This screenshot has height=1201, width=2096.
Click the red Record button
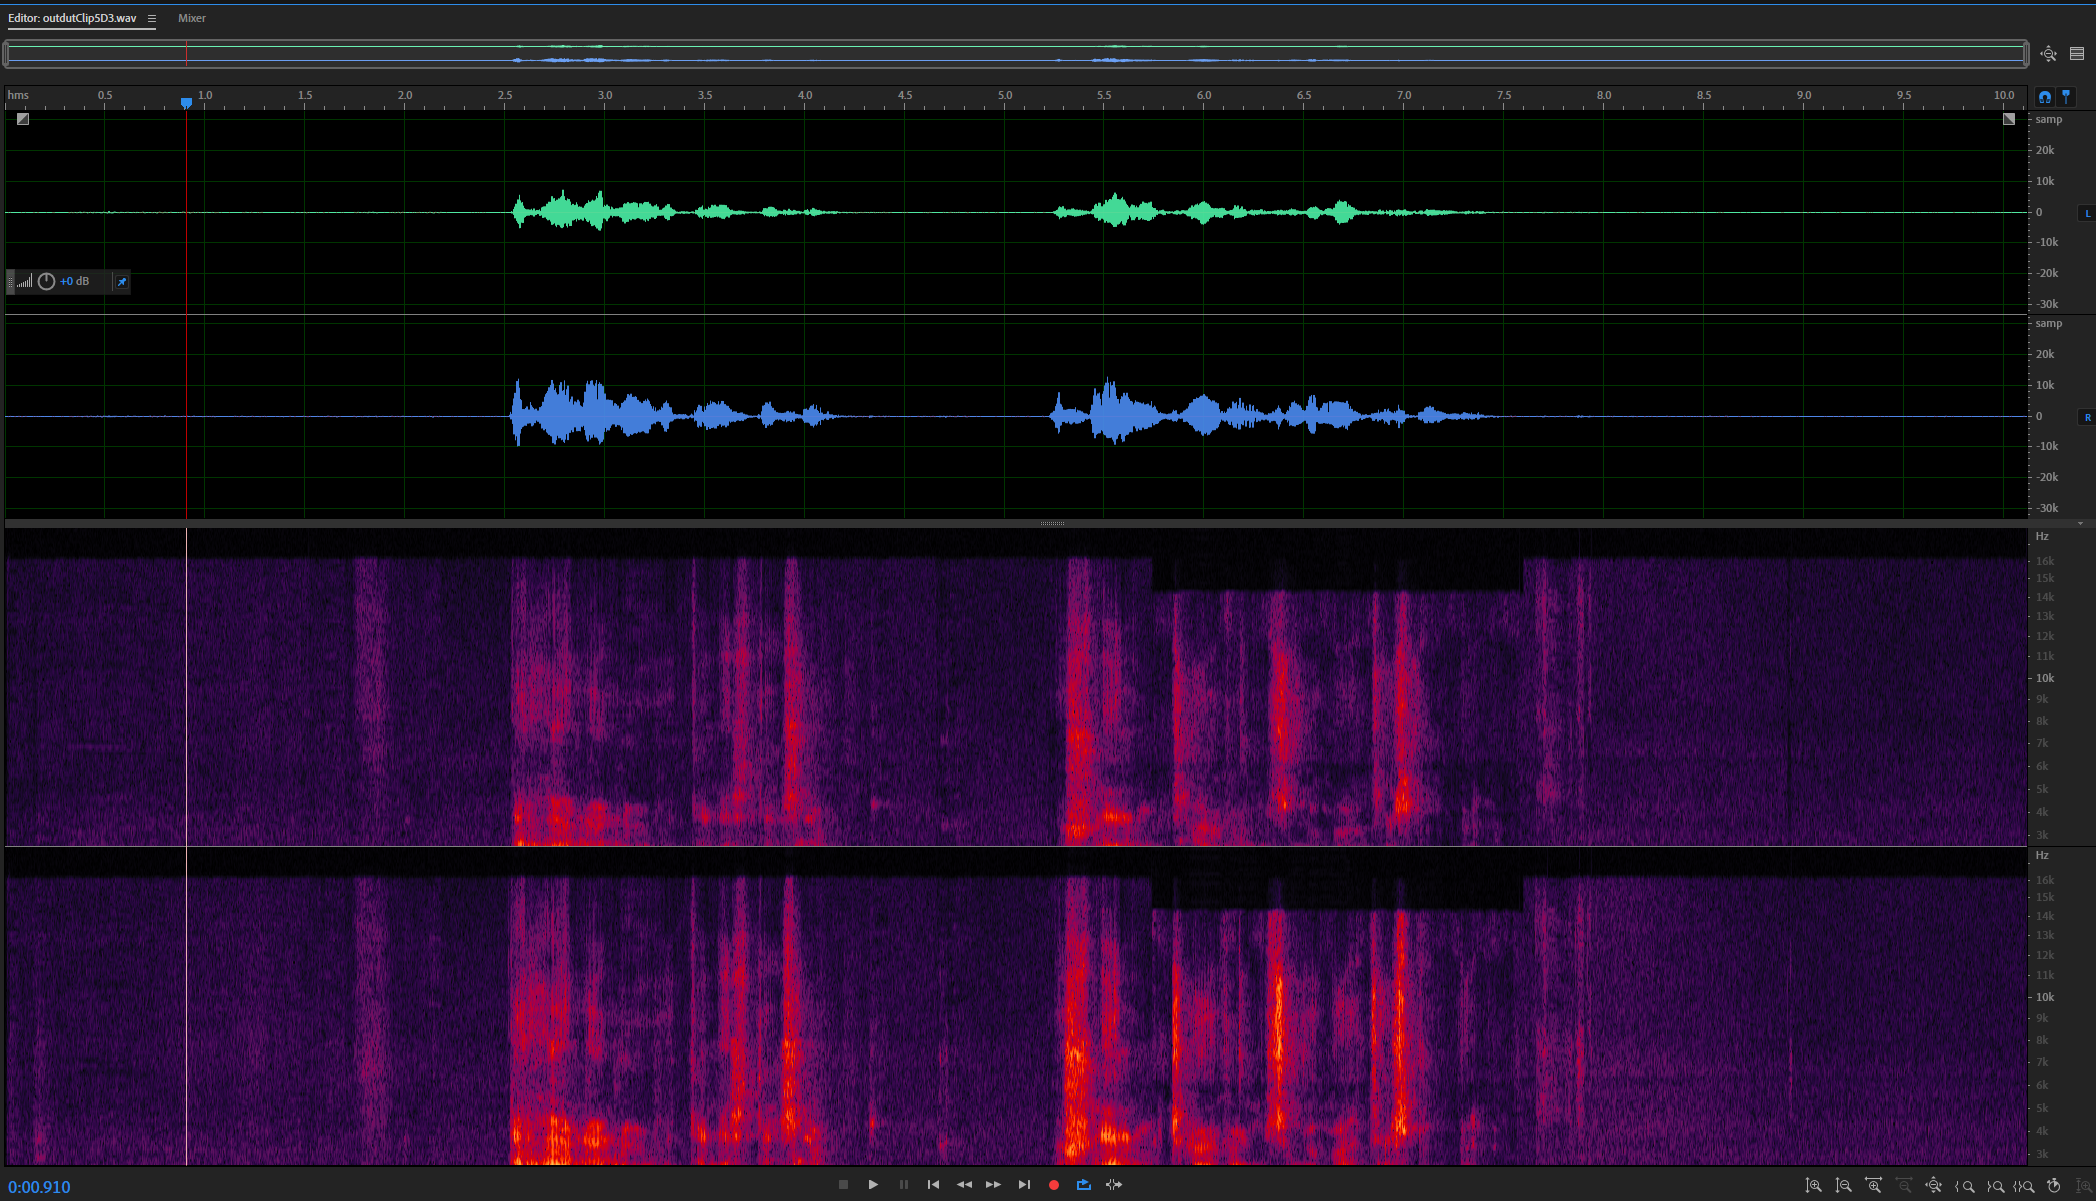(1053, 1185)
